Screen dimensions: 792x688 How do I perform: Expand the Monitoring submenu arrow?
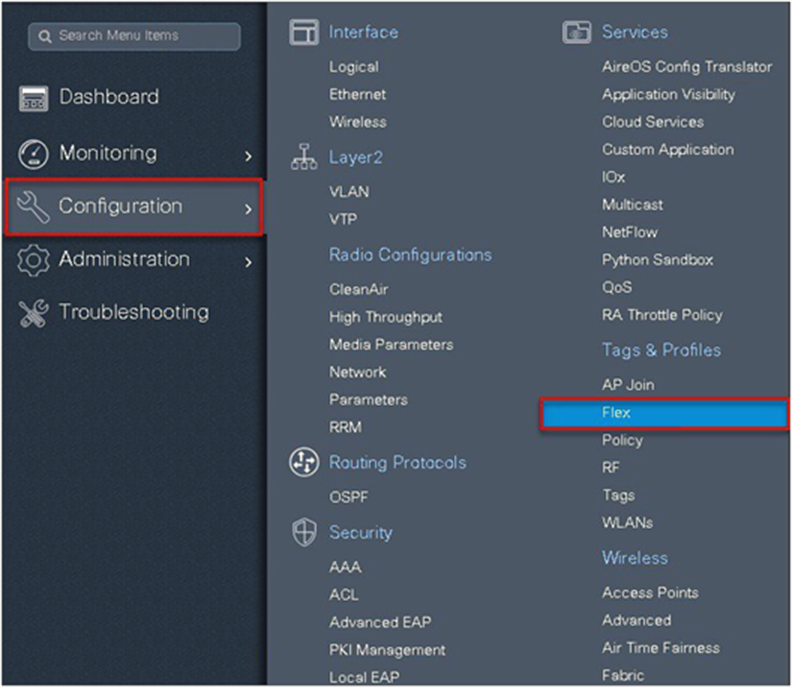coord(248,156)
